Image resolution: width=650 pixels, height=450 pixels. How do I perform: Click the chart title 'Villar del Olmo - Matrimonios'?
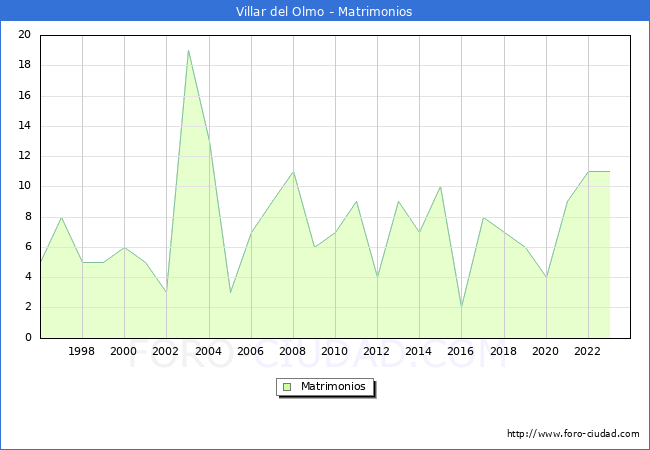[324, 11]
